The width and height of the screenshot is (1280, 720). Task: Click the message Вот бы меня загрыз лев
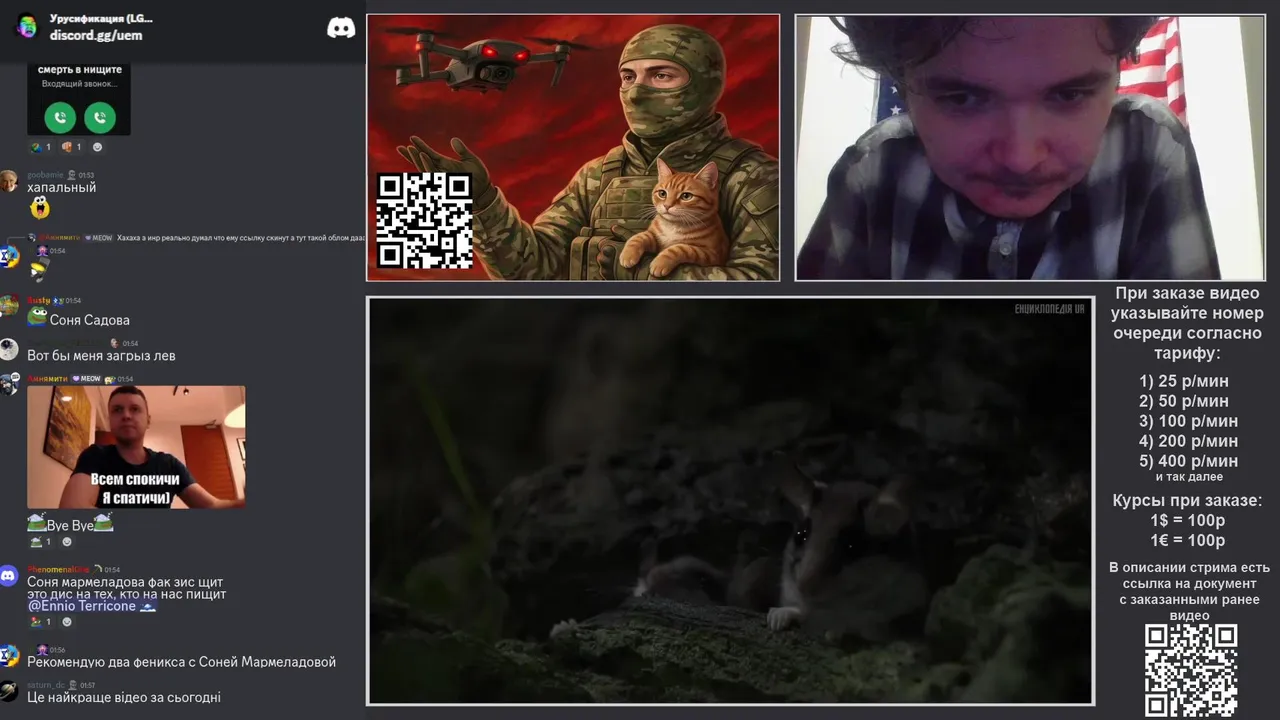pyautogui.click(x=101, y=355)
